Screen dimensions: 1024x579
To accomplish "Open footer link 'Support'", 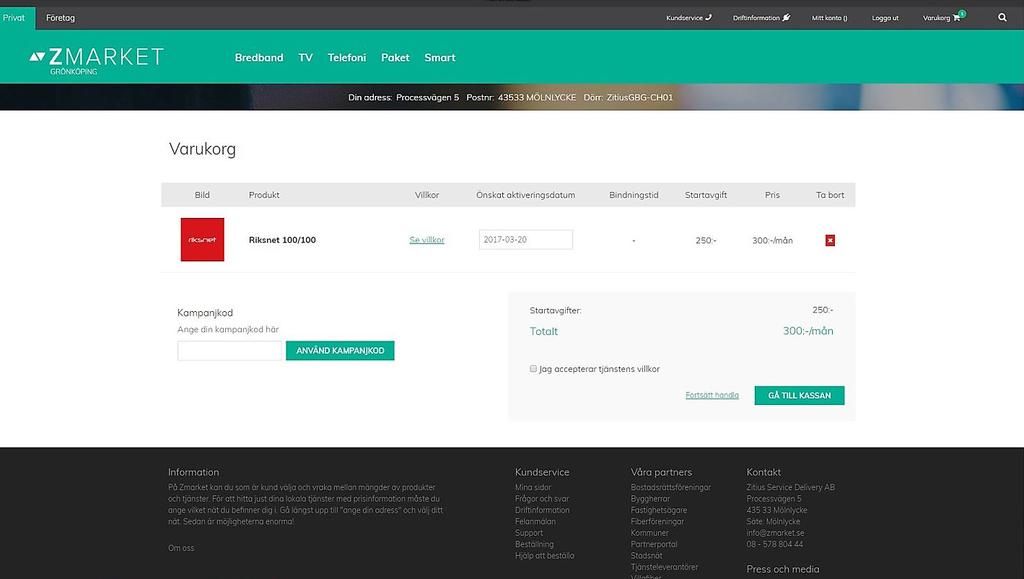I will coord(529,533).
